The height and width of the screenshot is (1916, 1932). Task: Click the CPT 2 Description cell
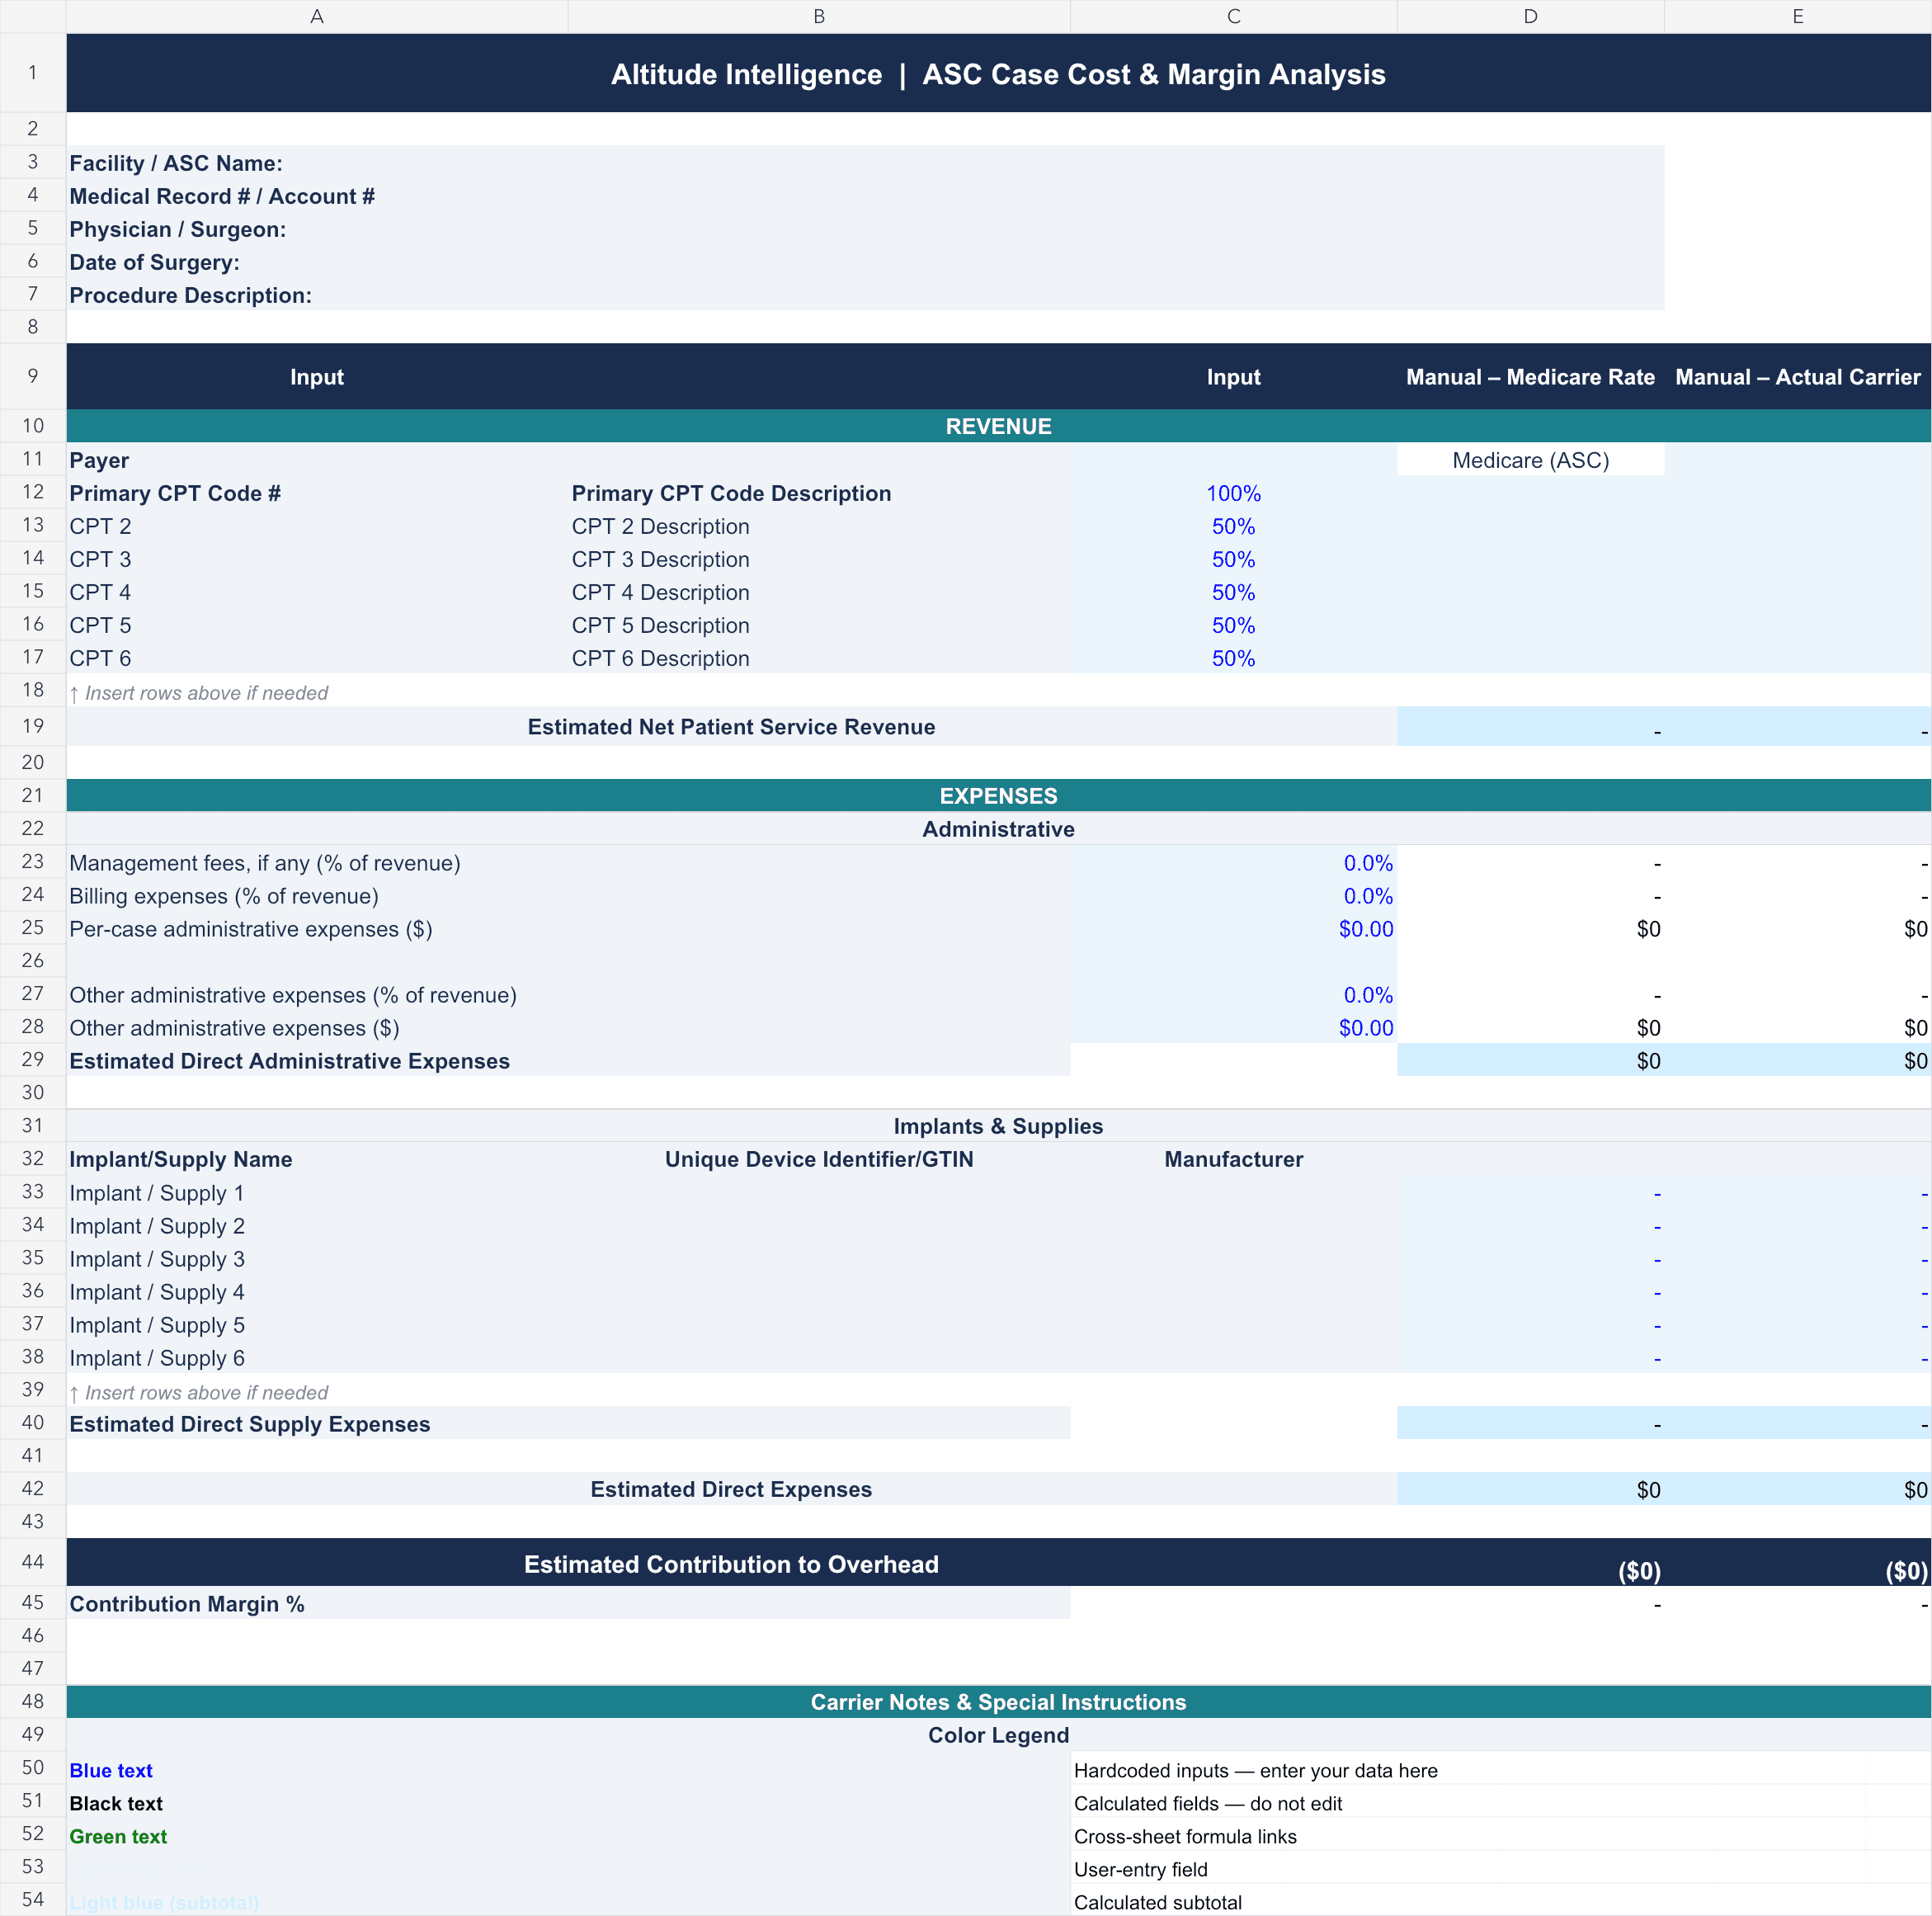pyautogui.click(x=819, y=526)
